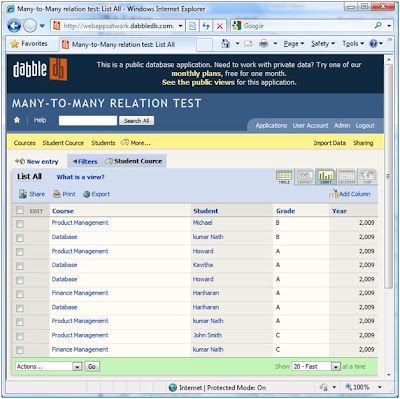Click the Logout link
This screenshot has width=400, height=399.
[365, 126]
